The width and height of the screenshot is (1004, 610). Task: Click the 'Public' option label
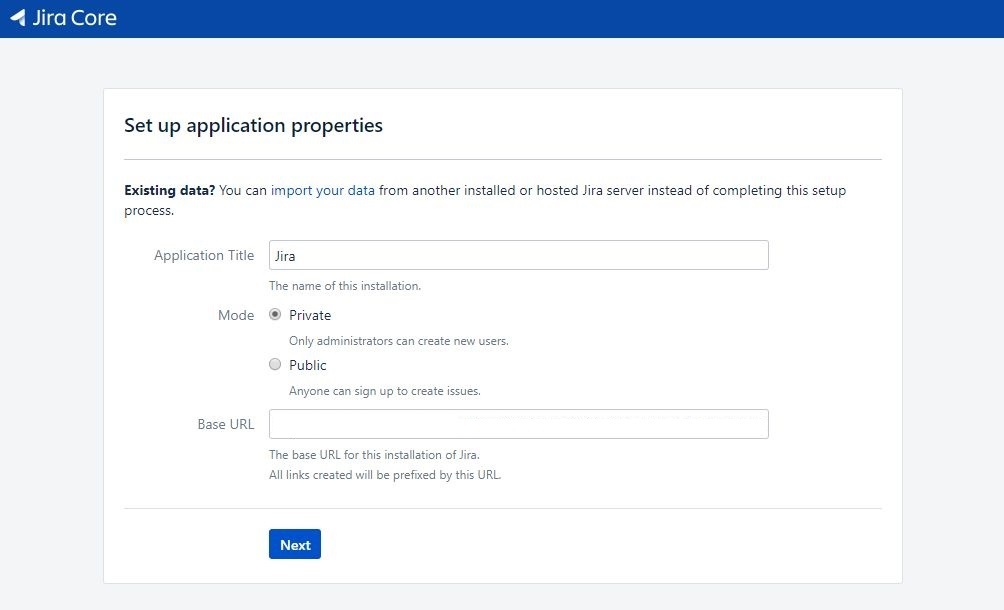(x=308, y=365)
